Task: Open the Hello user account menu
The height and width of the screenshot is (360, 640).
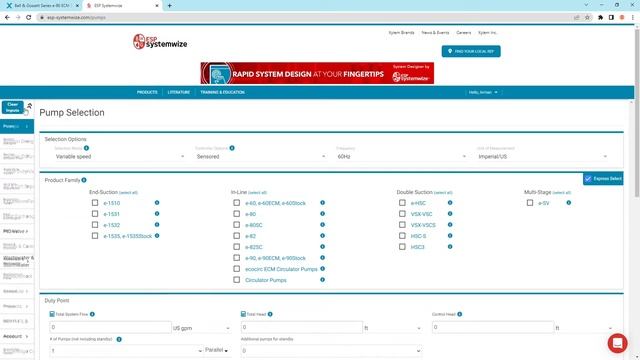Action: pos(483,92)
